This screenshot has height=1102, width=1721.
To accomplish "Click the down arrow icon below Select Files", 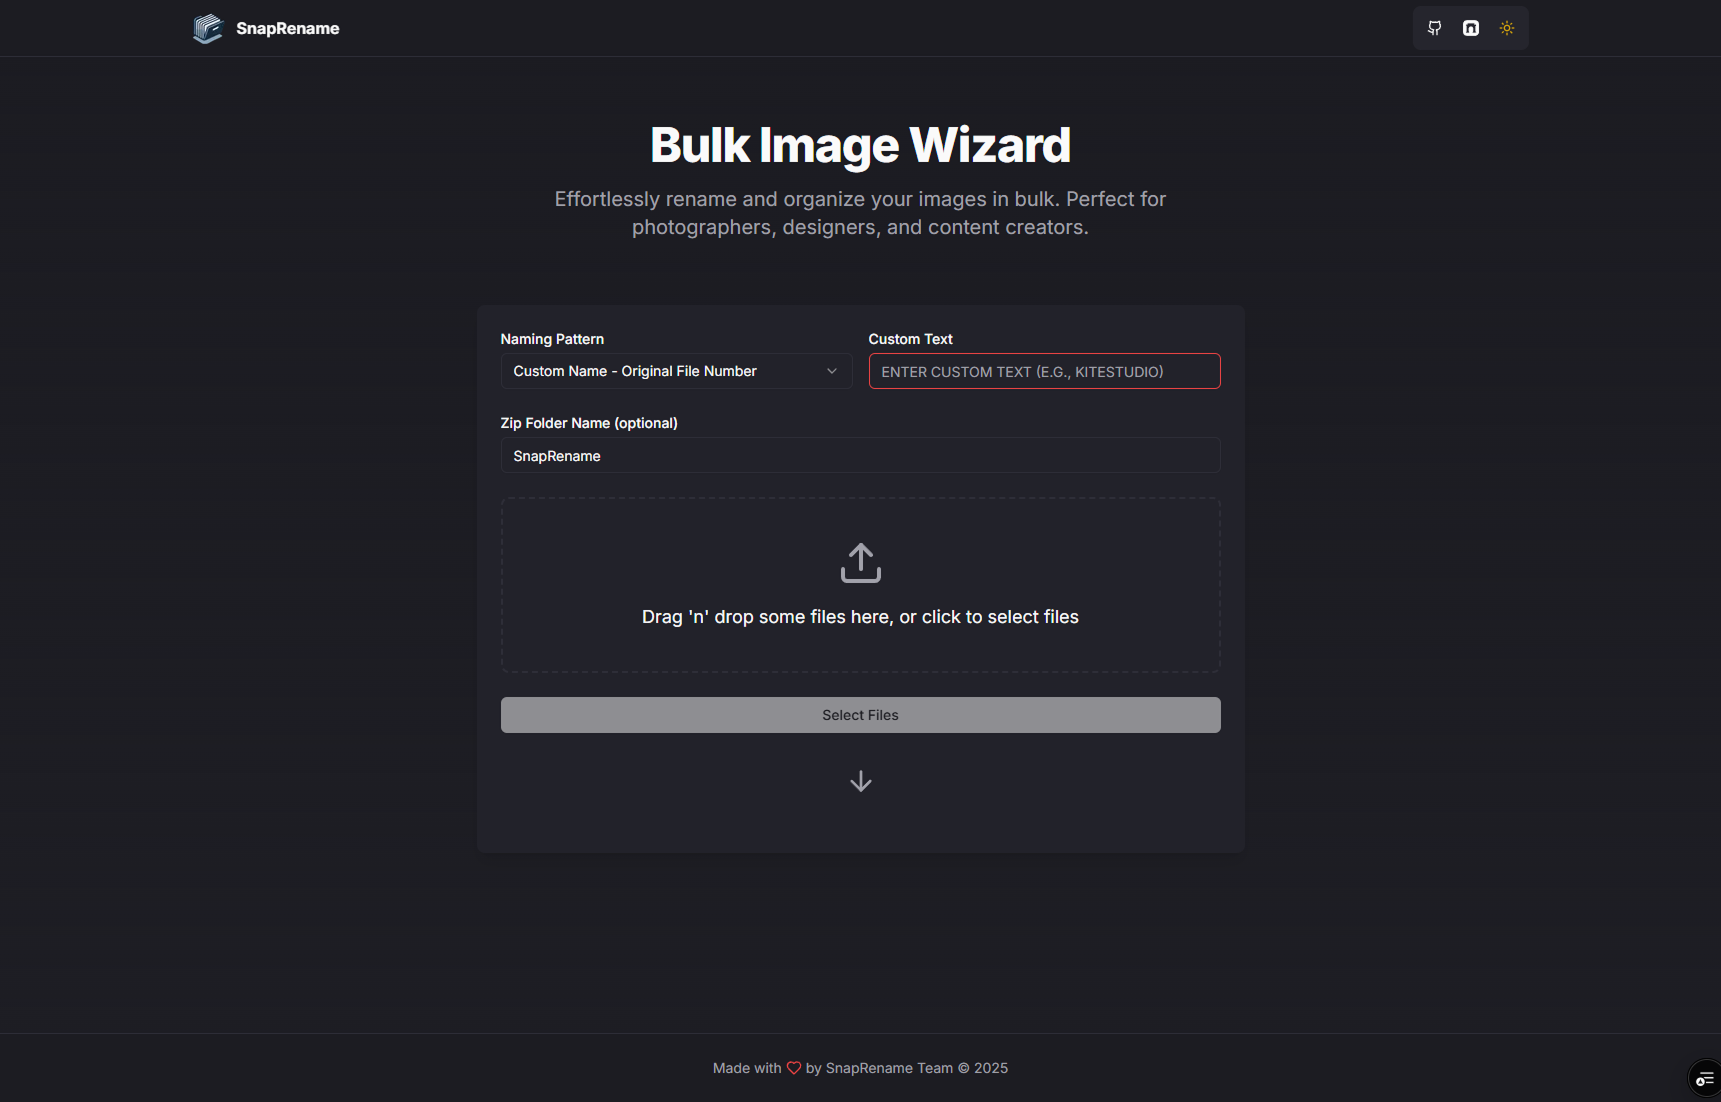I will point(860,781).
